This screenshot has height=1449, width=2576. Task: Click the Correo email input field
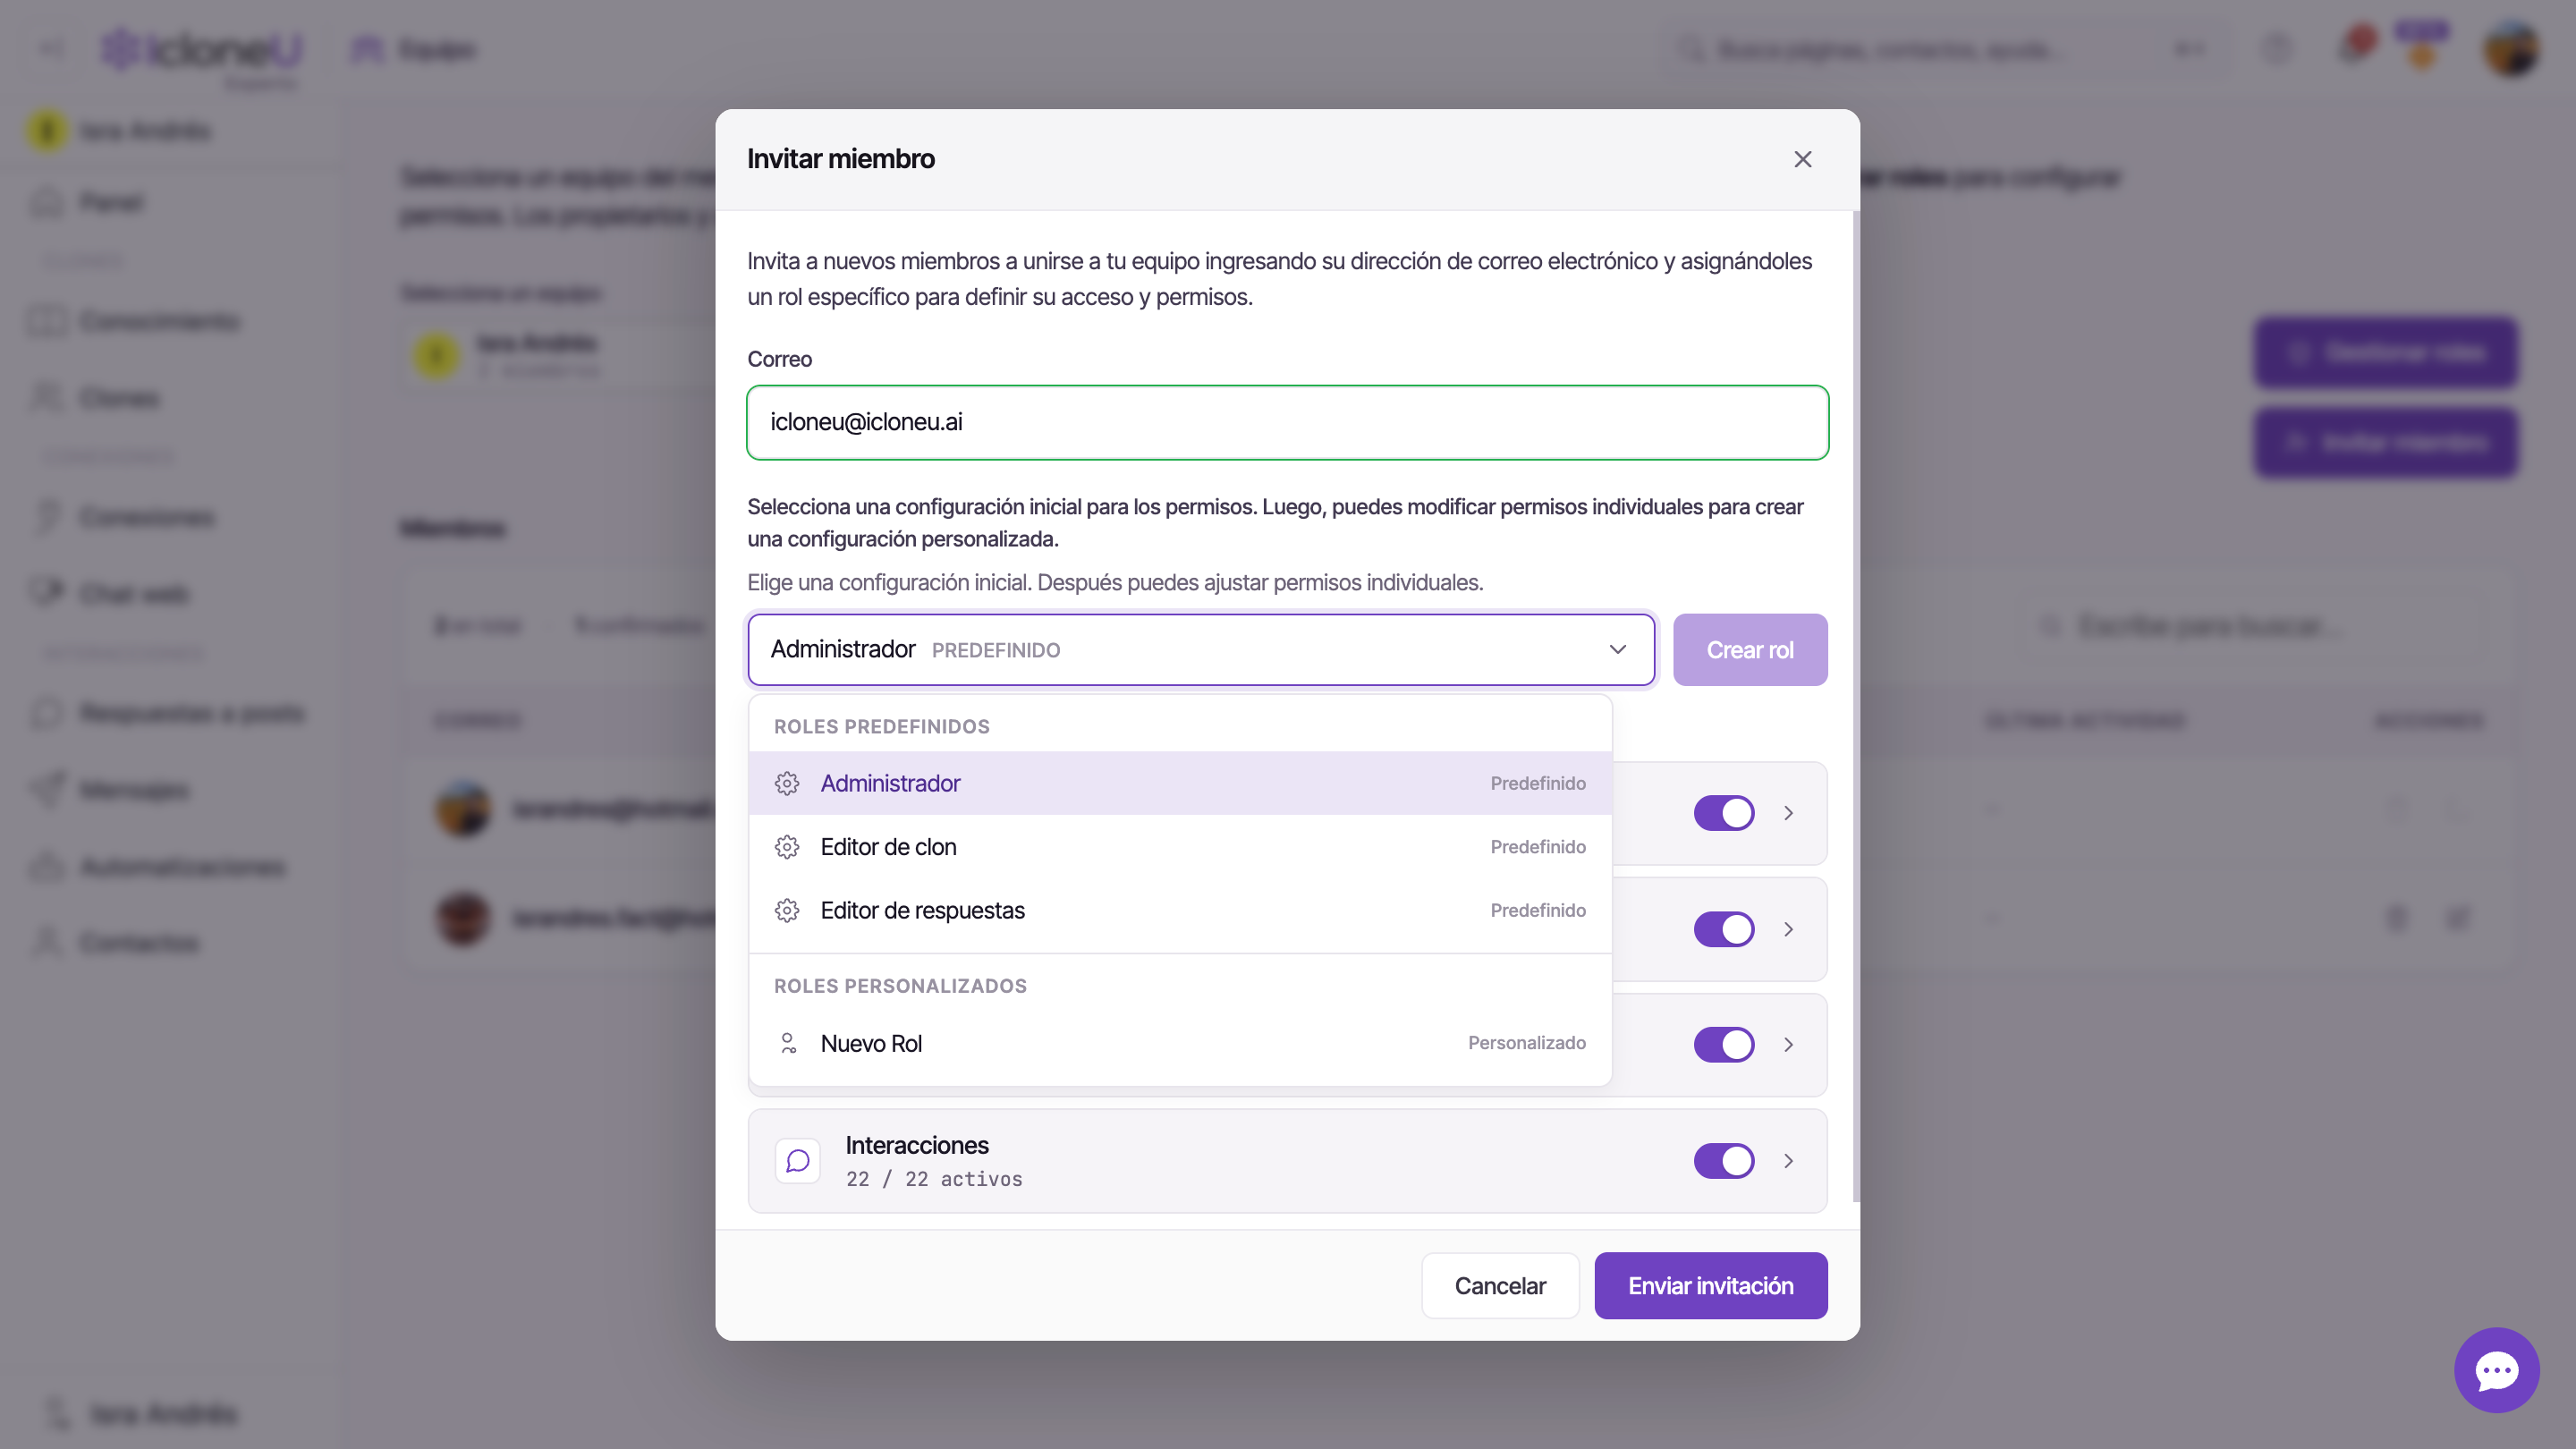click(1287, 422)
